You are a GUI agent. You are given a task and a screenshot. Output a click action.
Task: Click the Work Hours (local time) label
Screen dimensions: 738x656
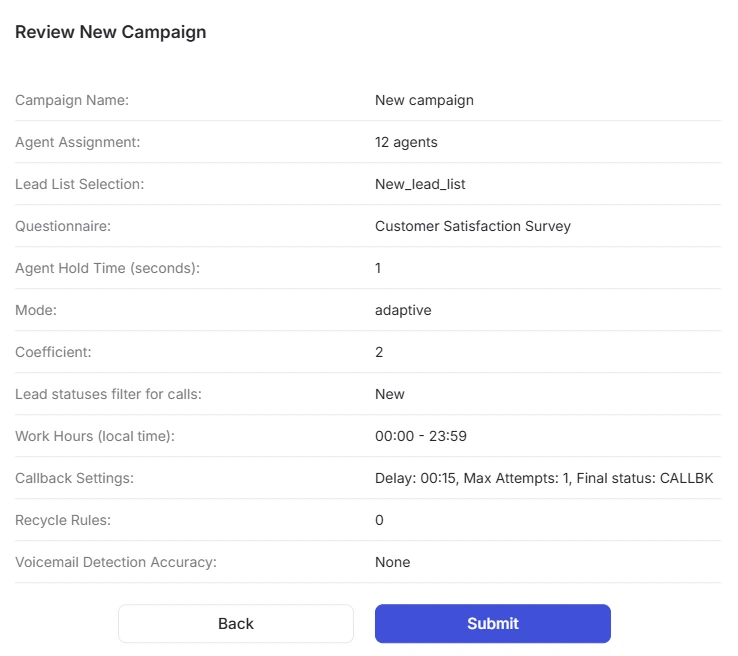click(x=95, y=436)
